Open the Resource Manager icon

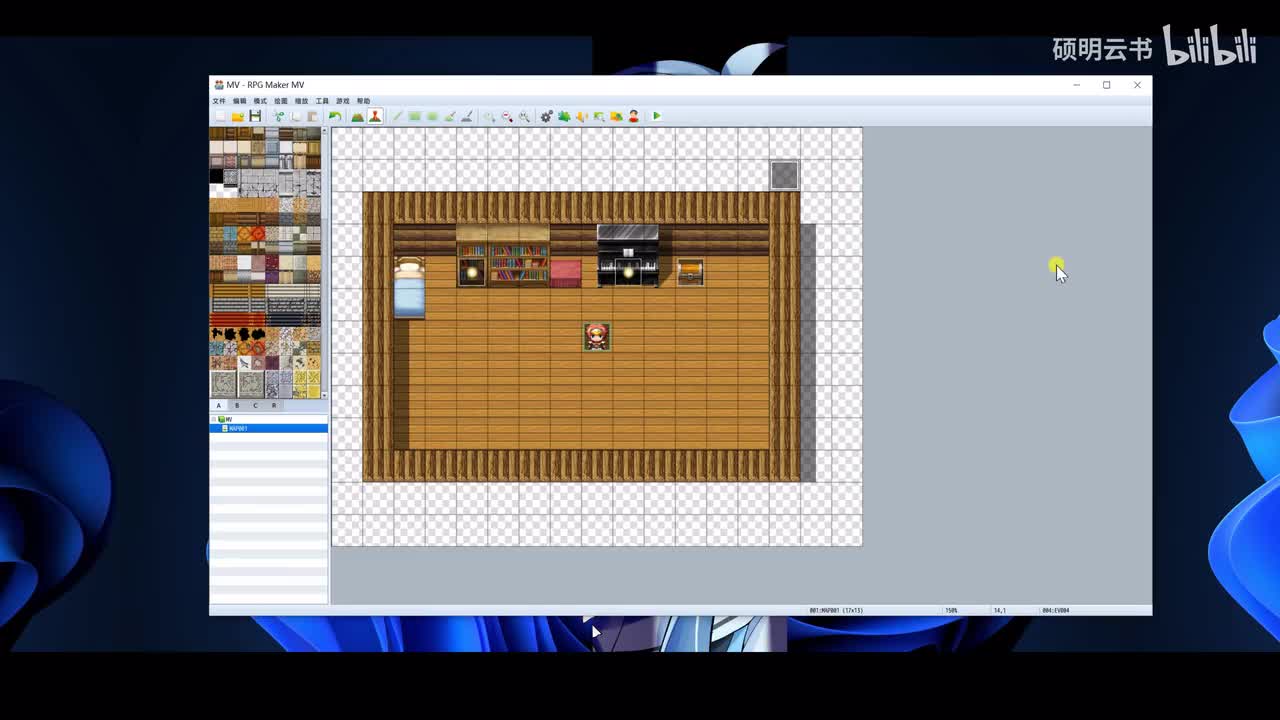click(616, 116)
